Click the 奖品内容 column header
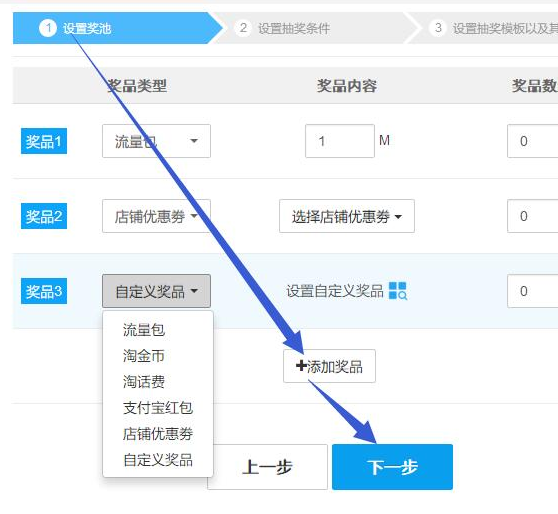 pyautogui.click(x=347, y=86)
